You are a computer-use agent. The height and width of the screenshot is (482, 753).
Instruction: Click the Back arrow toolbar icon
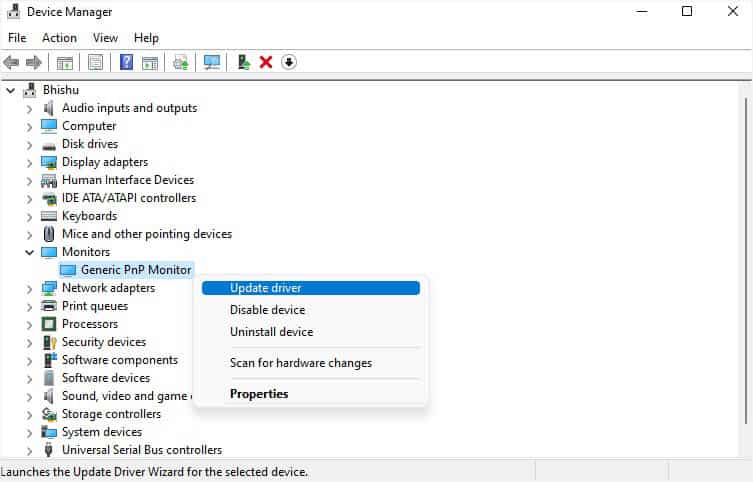[x=11, y=62]
